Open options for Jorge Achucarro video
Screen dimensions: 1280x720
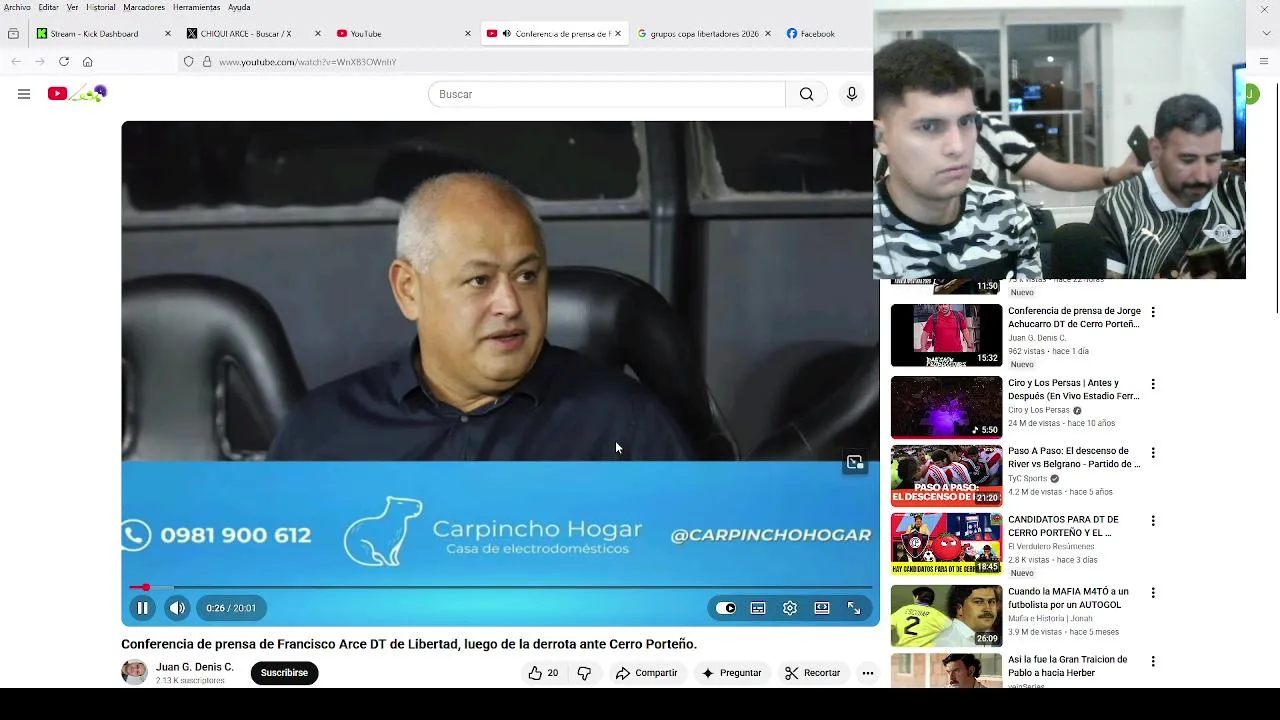tap(1153, 312)
